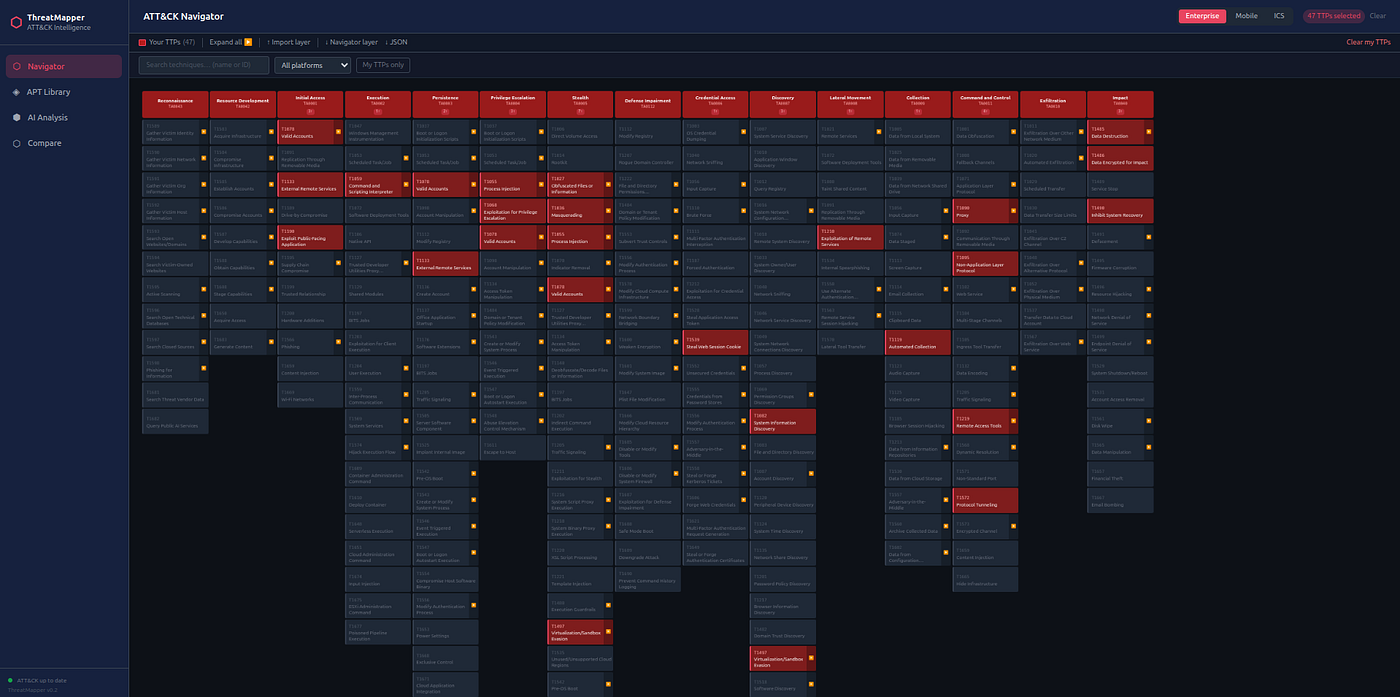Viewport: 1400px width, 697px height.
Task: Click the Initial Access TA0001 column header
Action: pos(310,104)
